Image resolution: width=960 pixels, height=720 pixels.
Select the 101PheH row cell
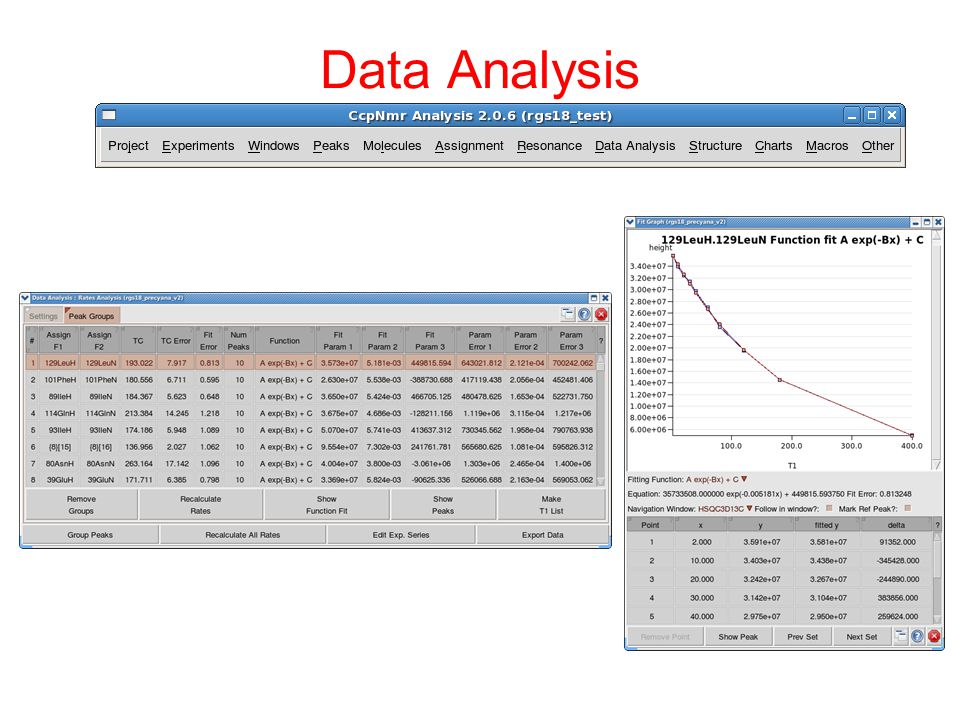point(59,380)
